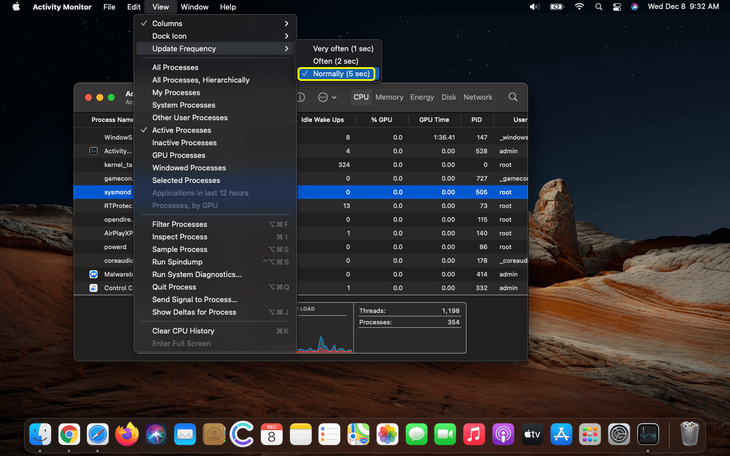Select Very often (1 sec) update frequency

[x=342, y=48]
